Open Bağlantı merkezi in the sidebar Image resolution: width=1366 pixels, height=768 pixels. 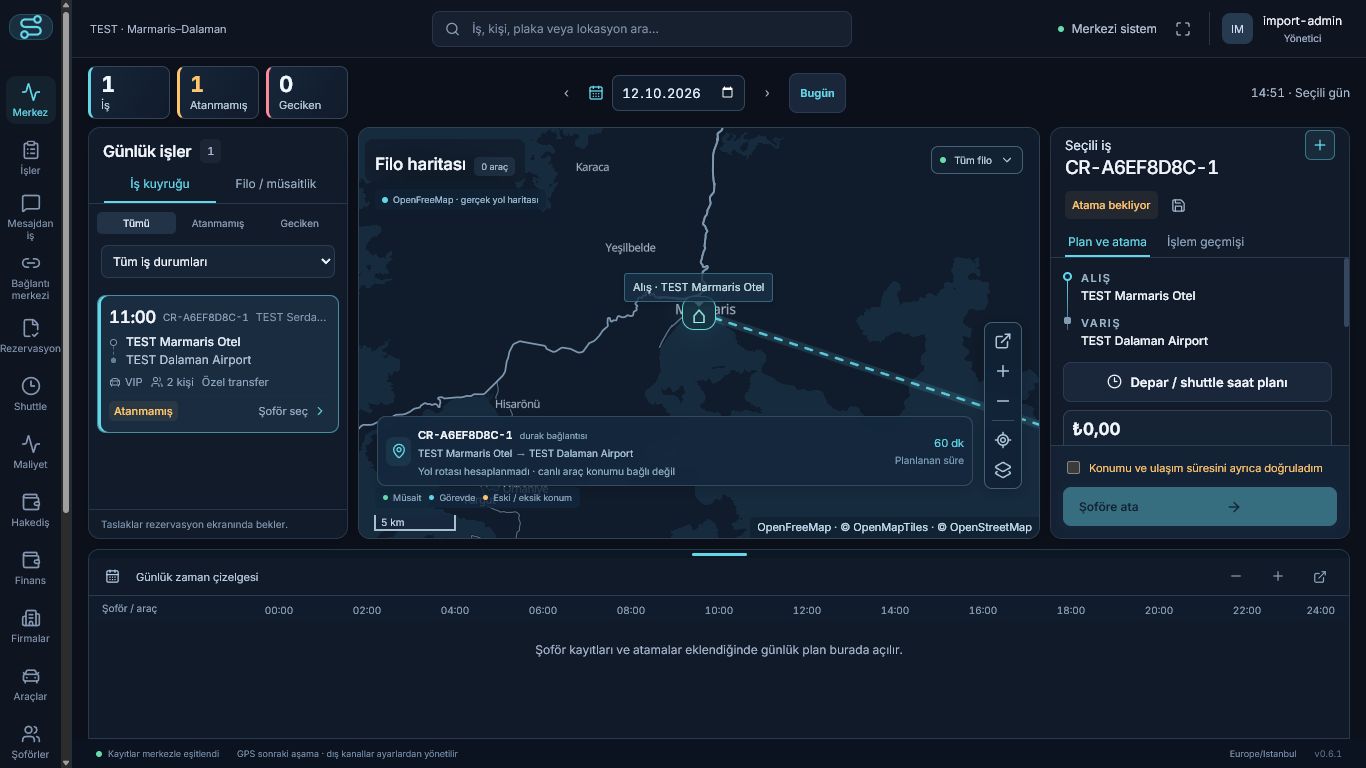click(31, 277)
